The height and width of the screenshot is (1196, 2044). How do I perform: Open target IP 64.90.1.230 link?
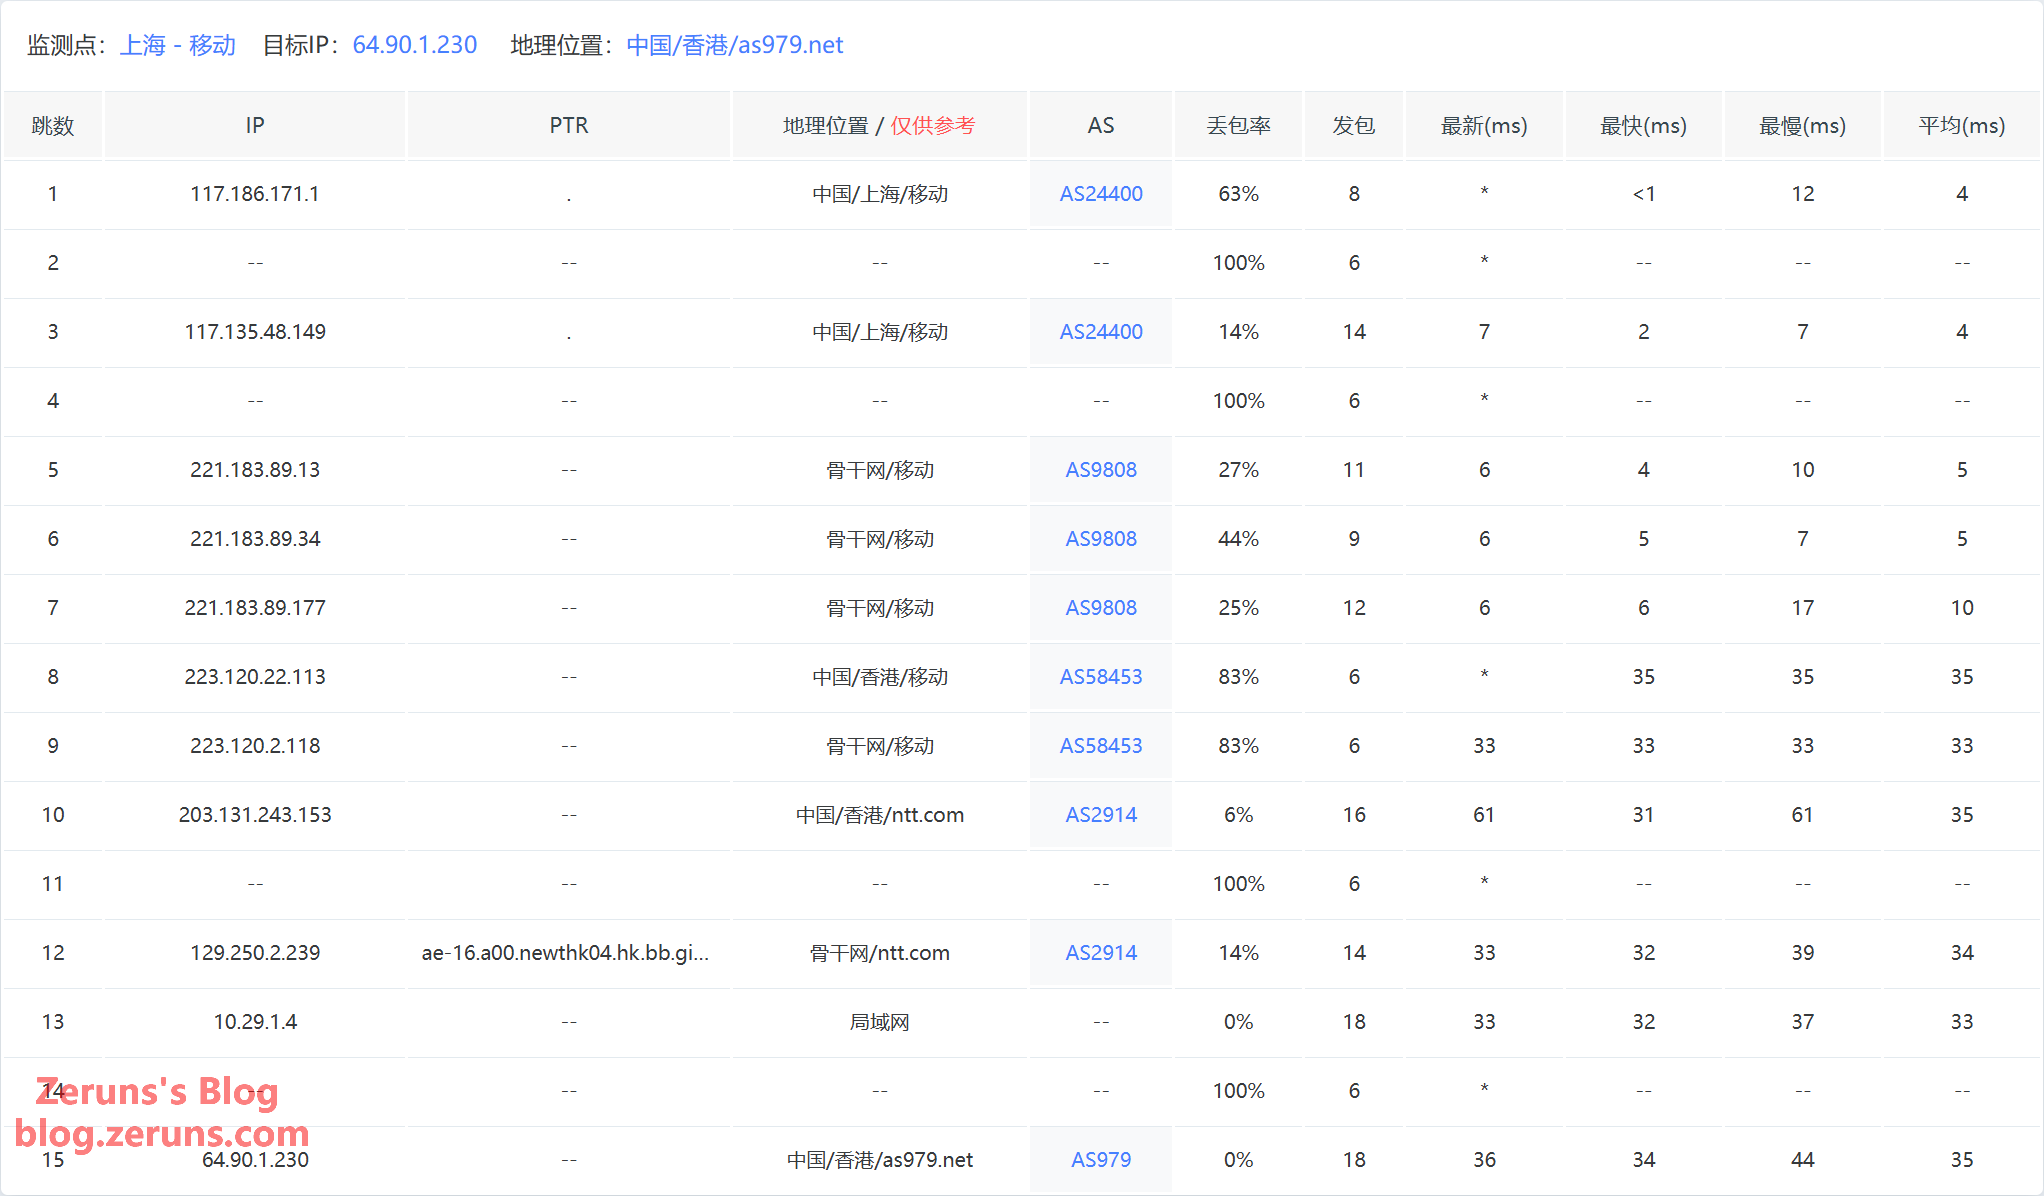click(414, 45)
